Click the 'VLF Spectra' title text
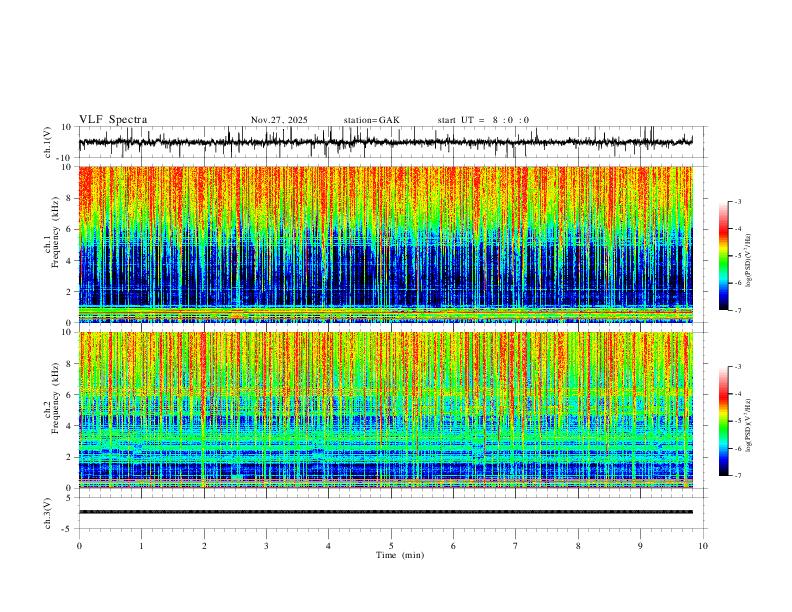 (113, 120)
